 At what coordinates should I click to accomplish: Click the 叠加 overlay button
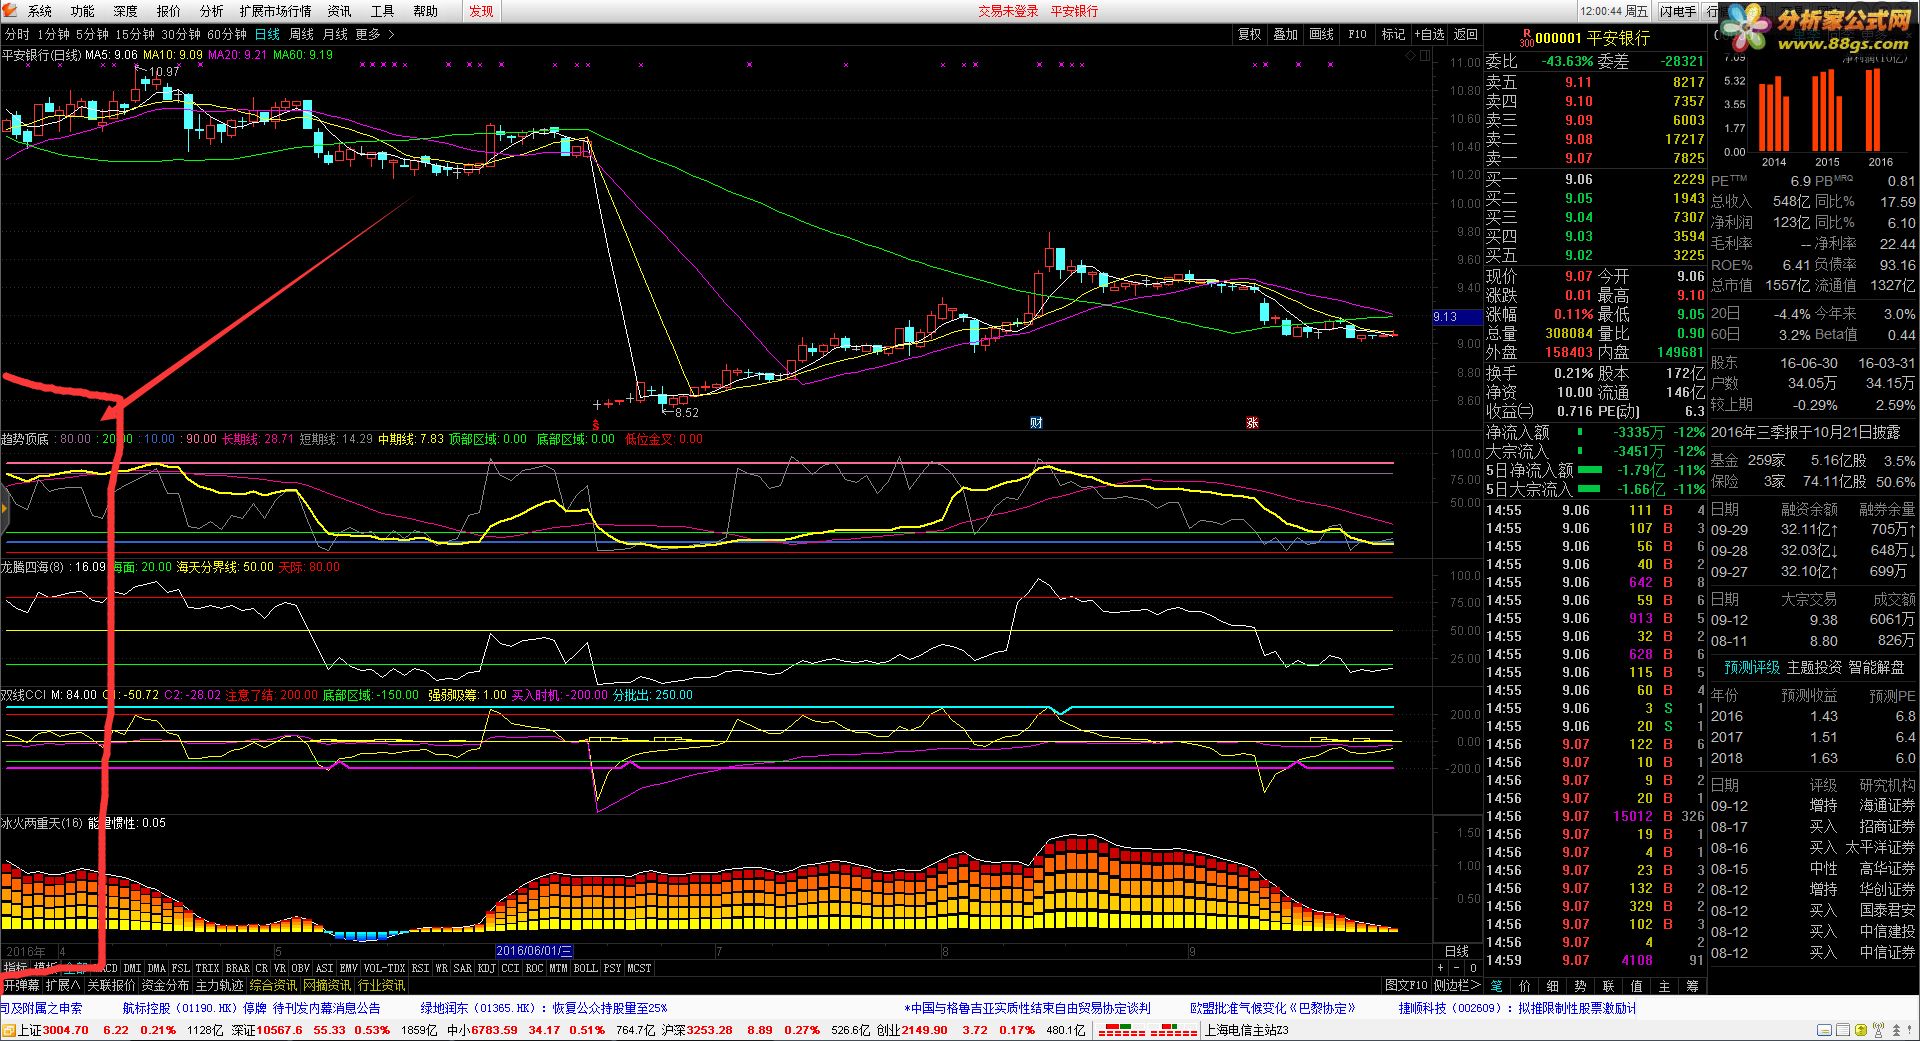pos(1286,34)
